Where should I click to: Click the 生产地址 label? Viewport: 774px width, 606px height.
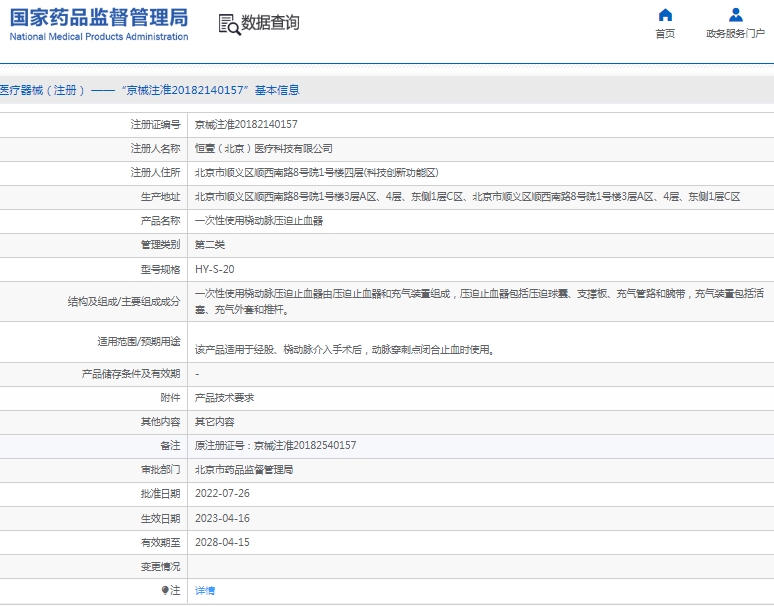(x=160, y=197)
